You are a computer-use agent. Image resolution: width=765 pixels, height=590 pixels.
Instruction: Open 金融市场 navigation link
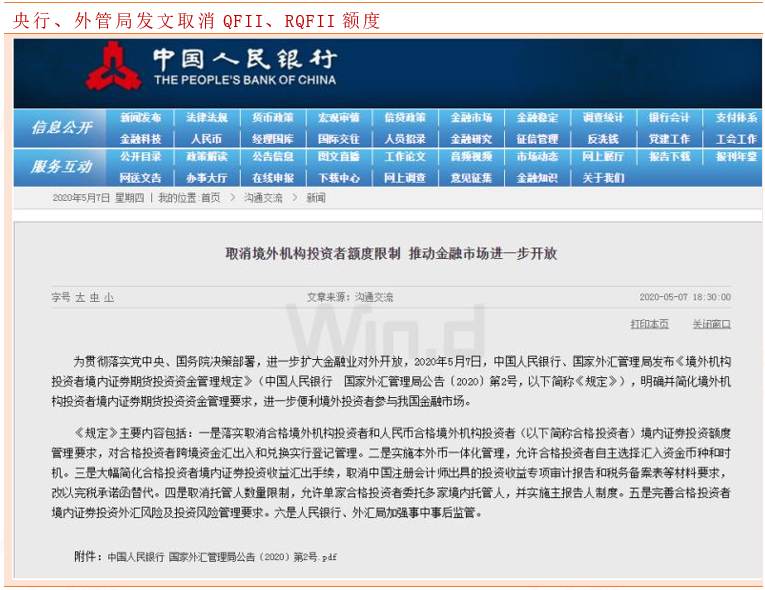(x=471, y=118)
